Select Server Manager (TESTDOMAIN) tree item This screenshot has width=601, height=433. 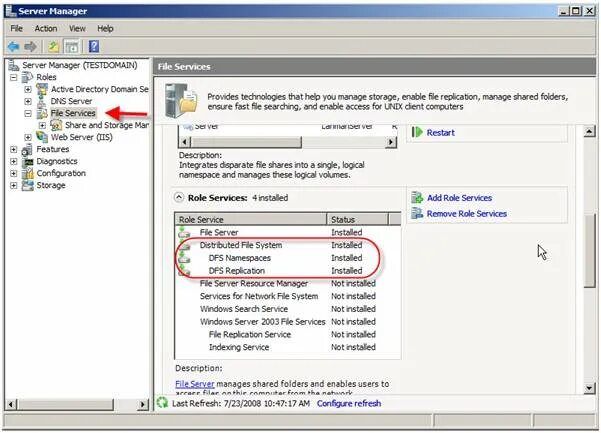79,65
